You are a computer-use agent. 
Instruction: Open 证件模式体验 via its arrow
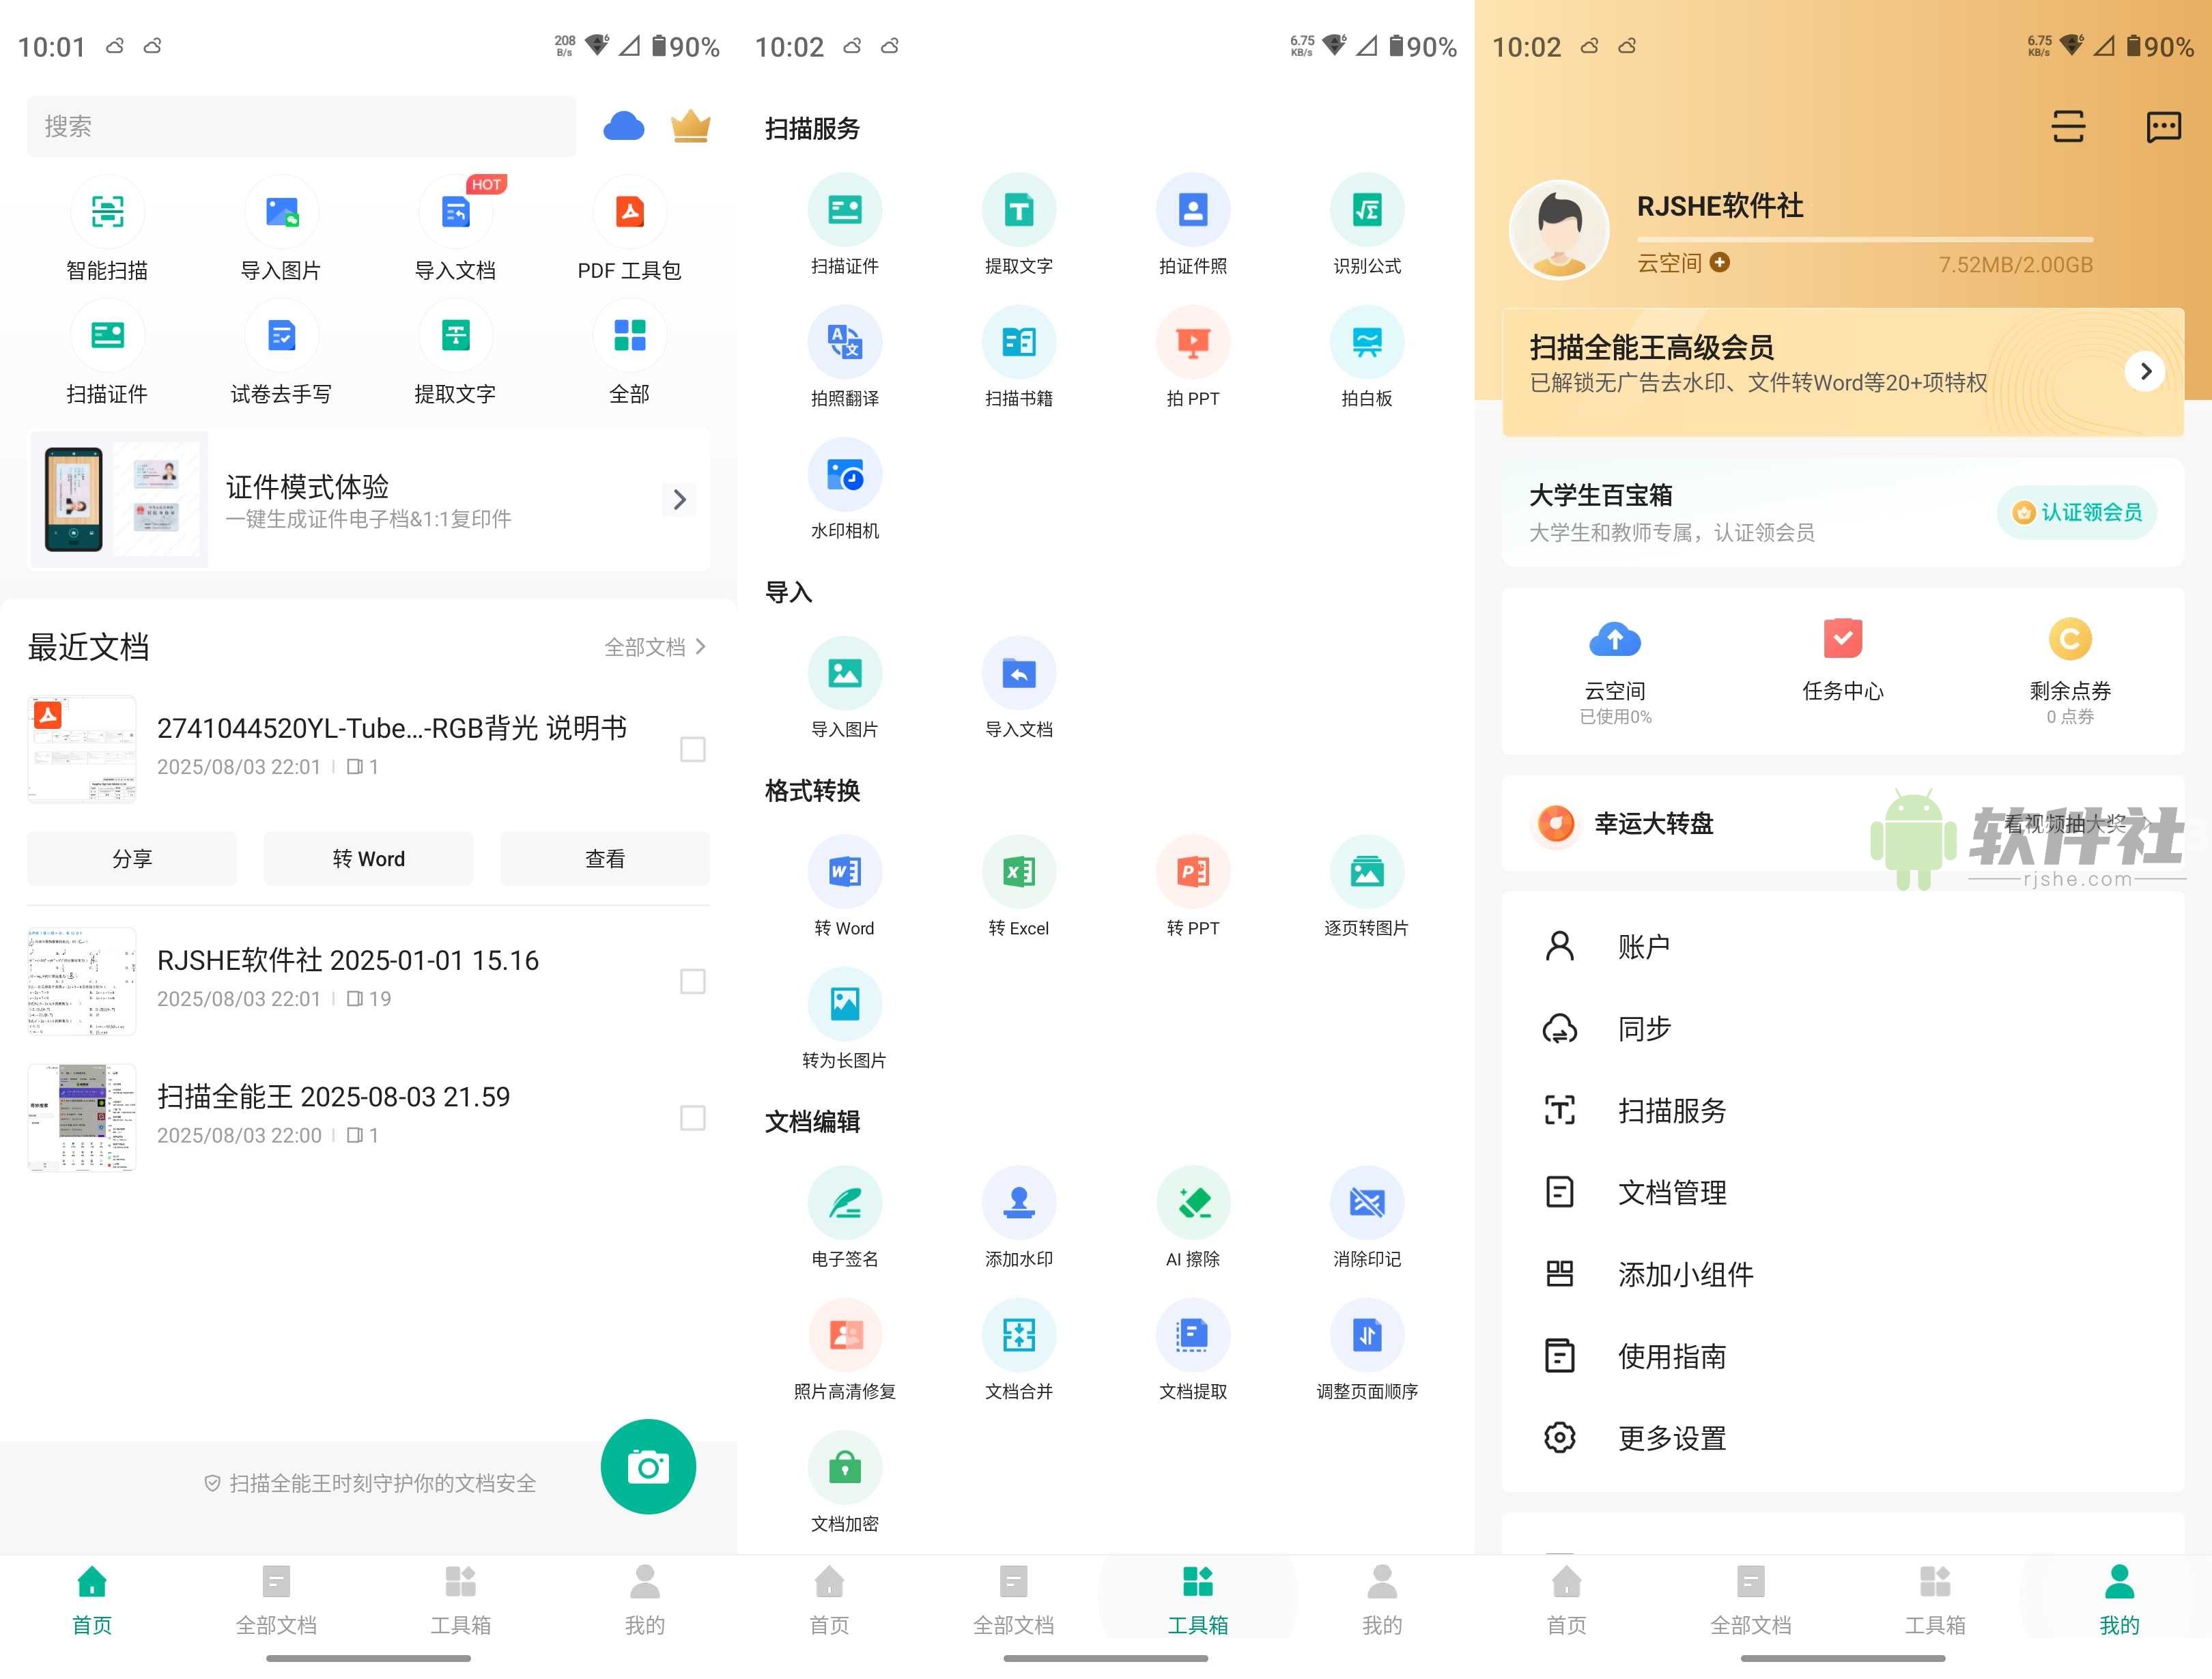(679, 499)
